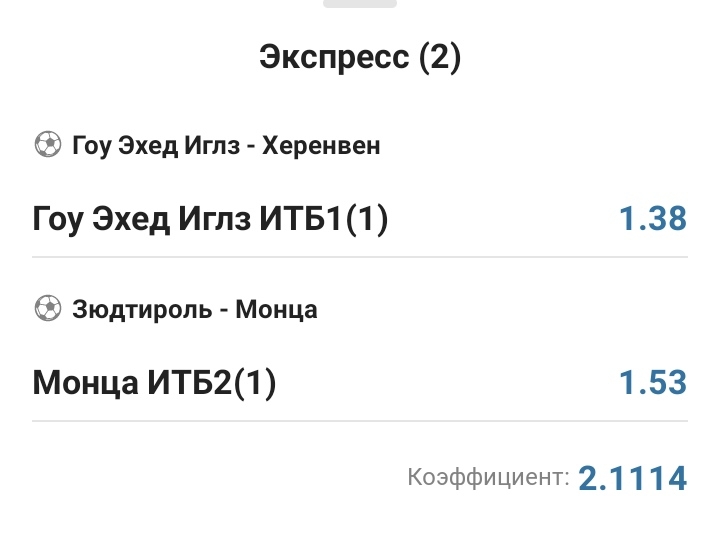Tap the ИТБ1(1) market text
This screenshot has width=720, height=544.
pyautogui.click(x=323, y=218)
